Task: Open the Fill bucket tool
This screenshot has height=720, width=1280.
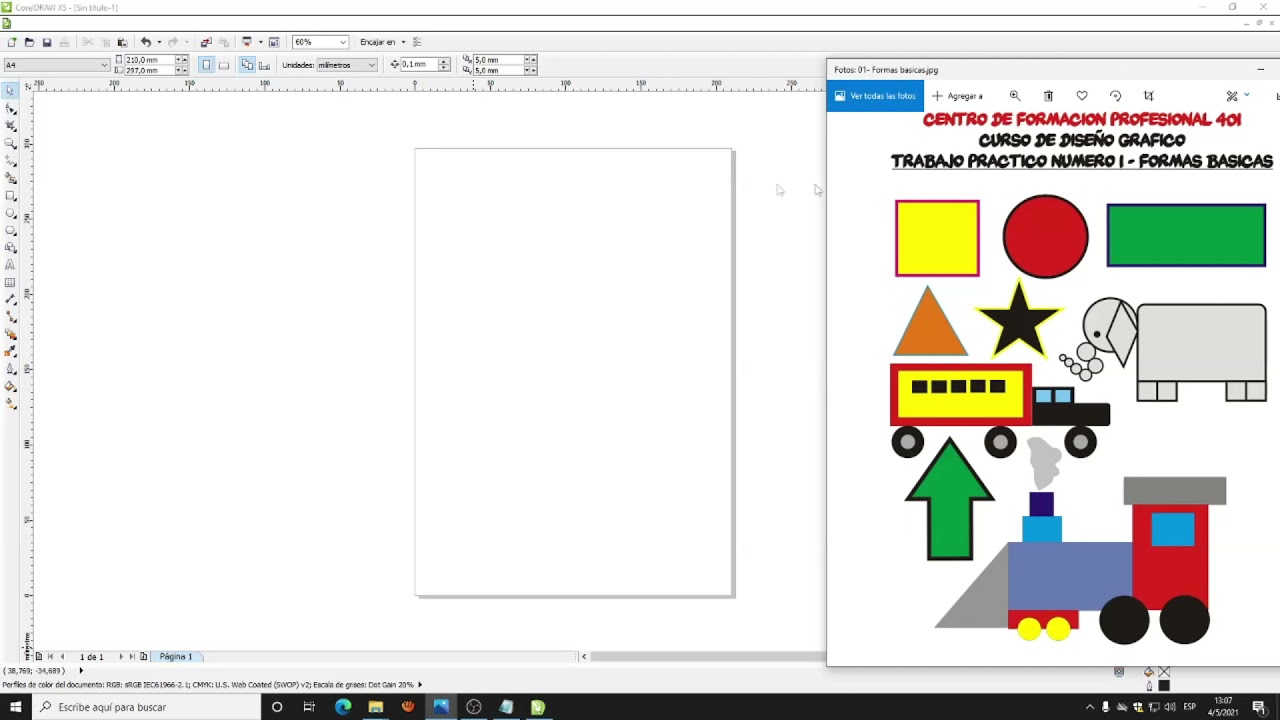Action: tap(11, 387)
